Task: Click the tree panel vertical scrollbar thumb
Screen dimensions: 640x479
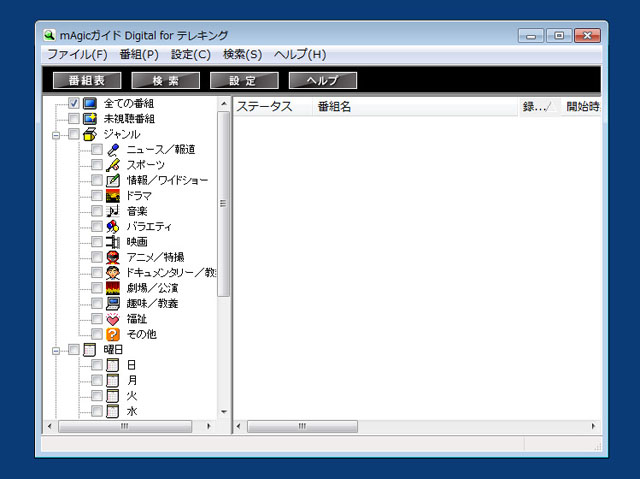Action: point(223,204)
